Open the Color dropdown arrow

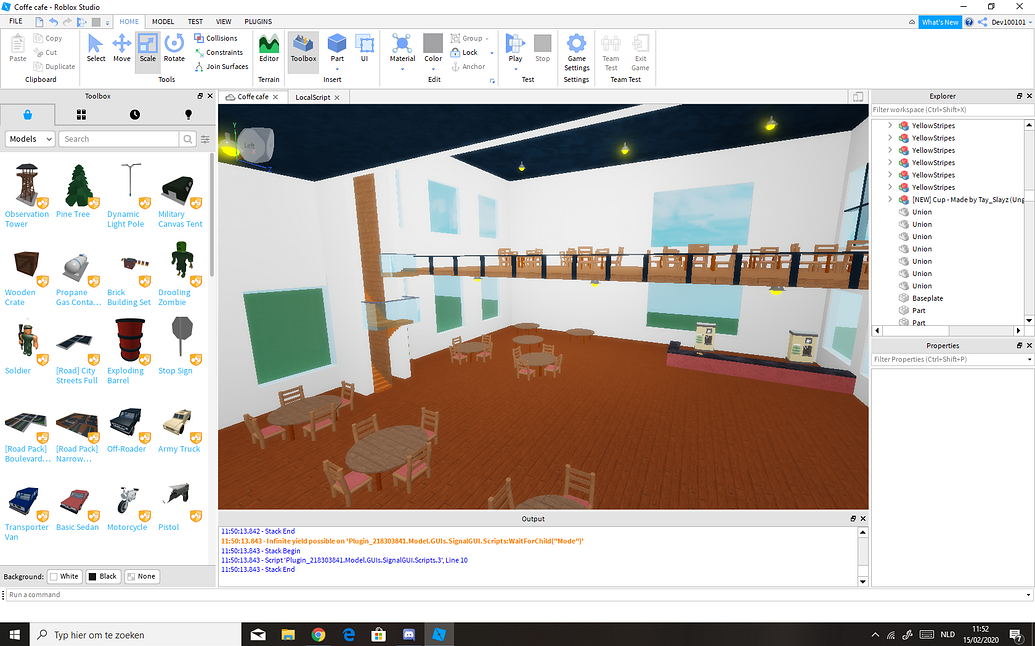pos(433,68)
